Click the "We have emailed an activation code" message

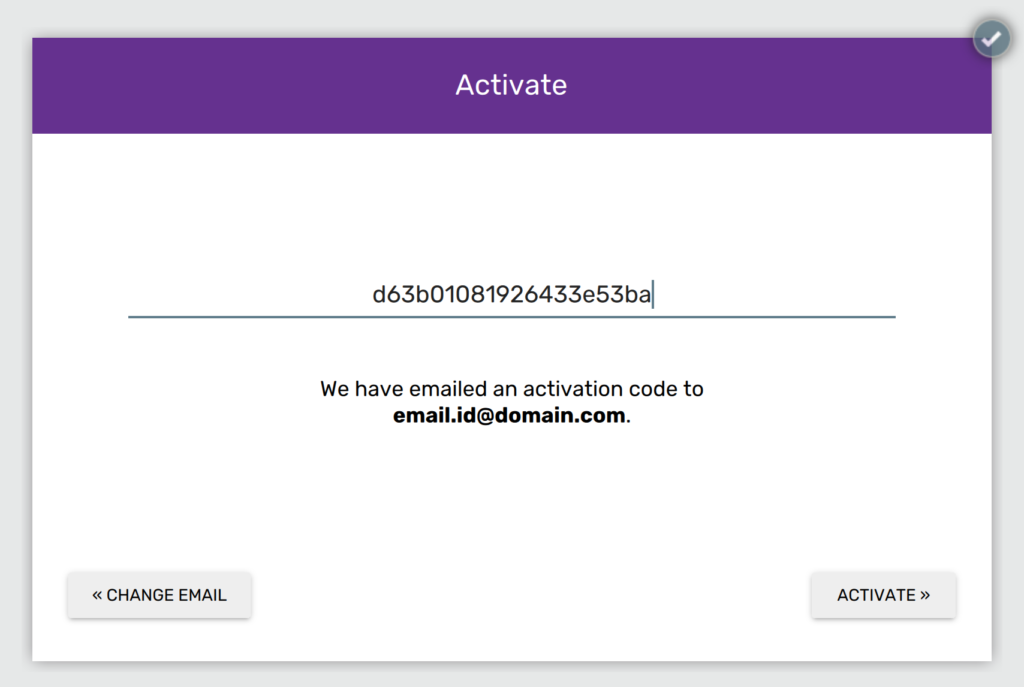coord(511,389)
